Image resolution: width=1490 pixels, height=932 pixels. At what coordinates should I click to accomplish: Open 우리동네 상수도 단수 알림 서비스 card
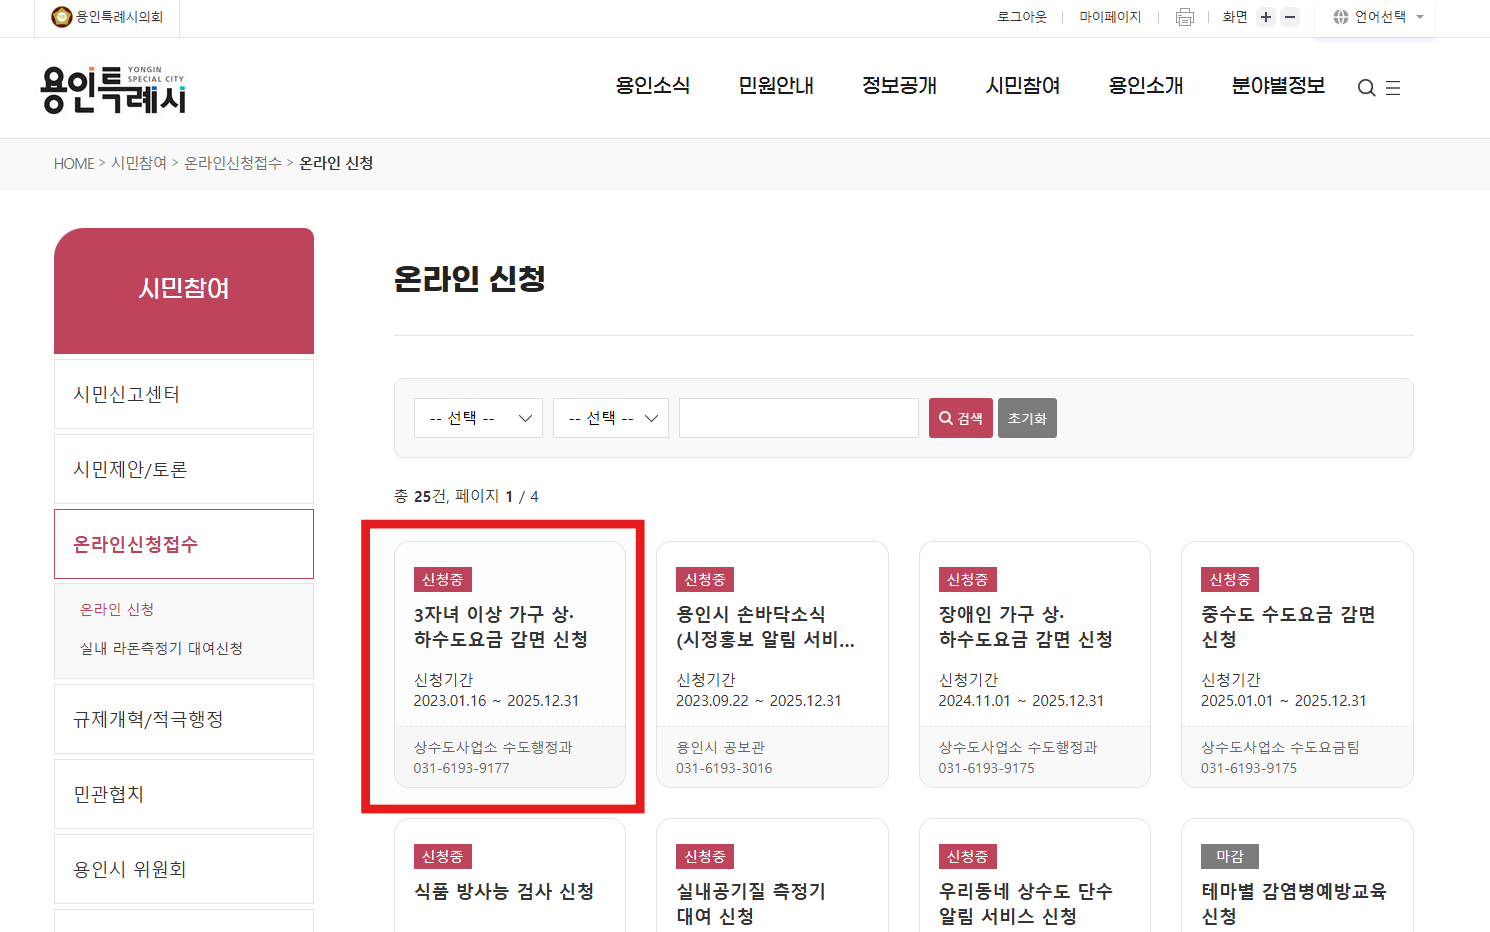pyautogui.click(x=1035, y=876)
